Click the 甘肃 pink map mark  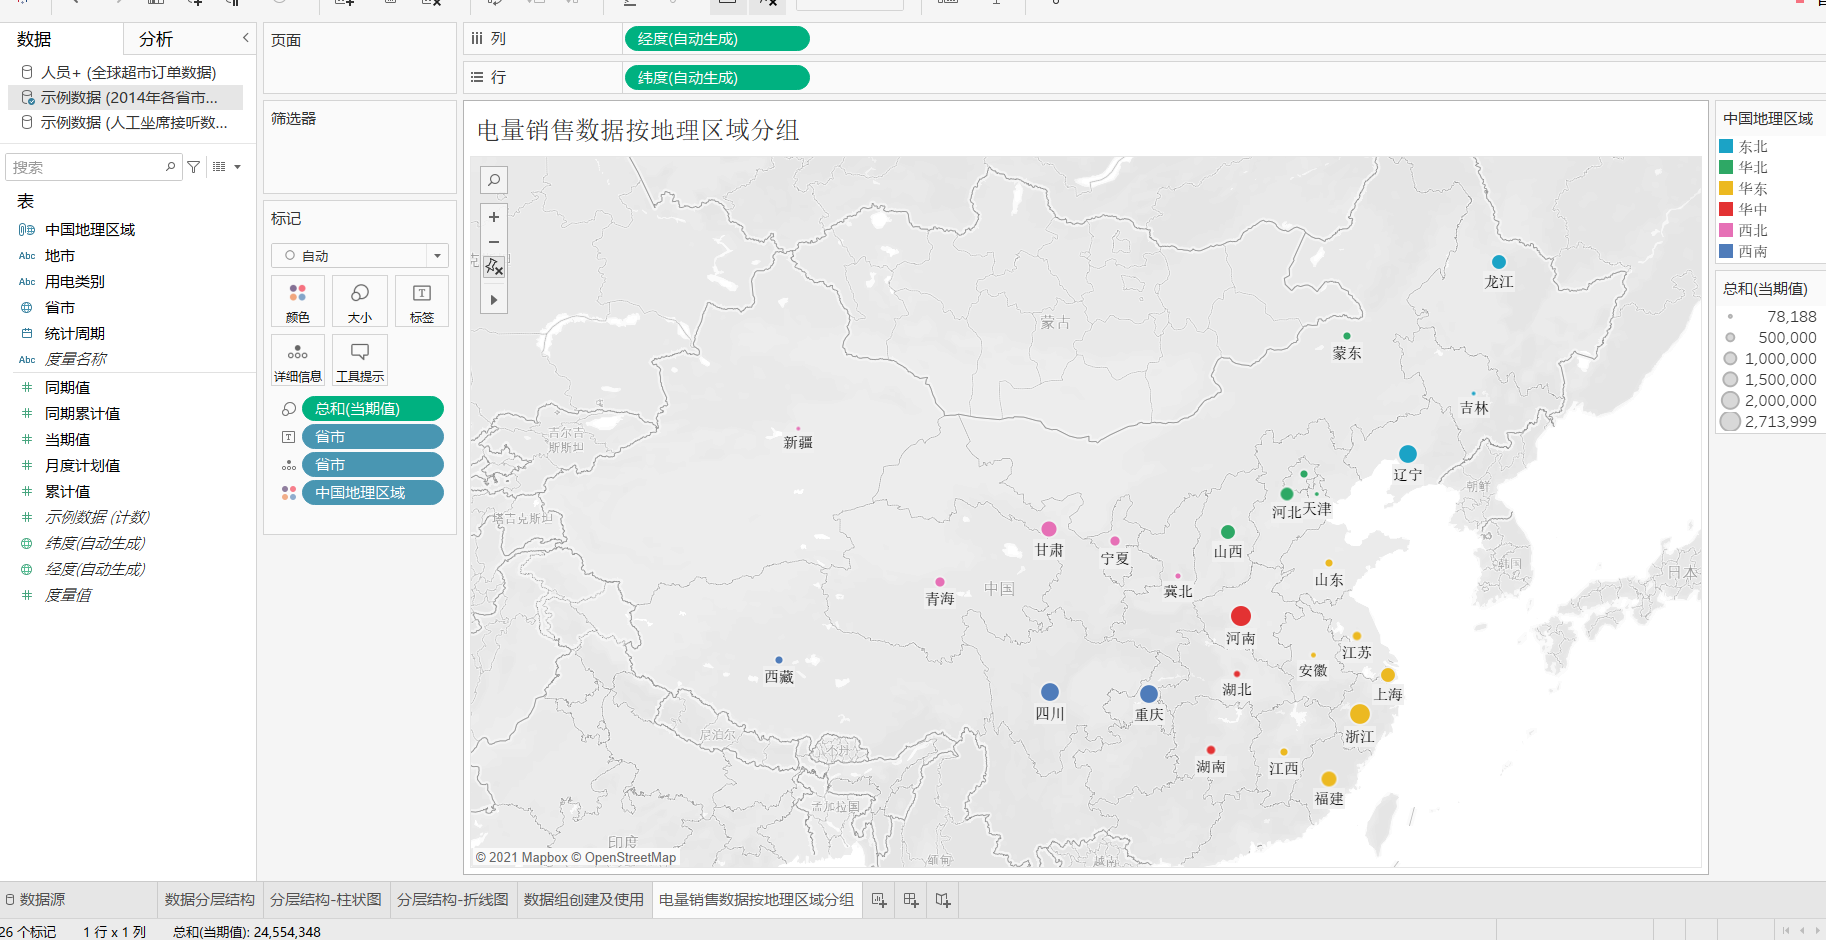coord(1049,529)
